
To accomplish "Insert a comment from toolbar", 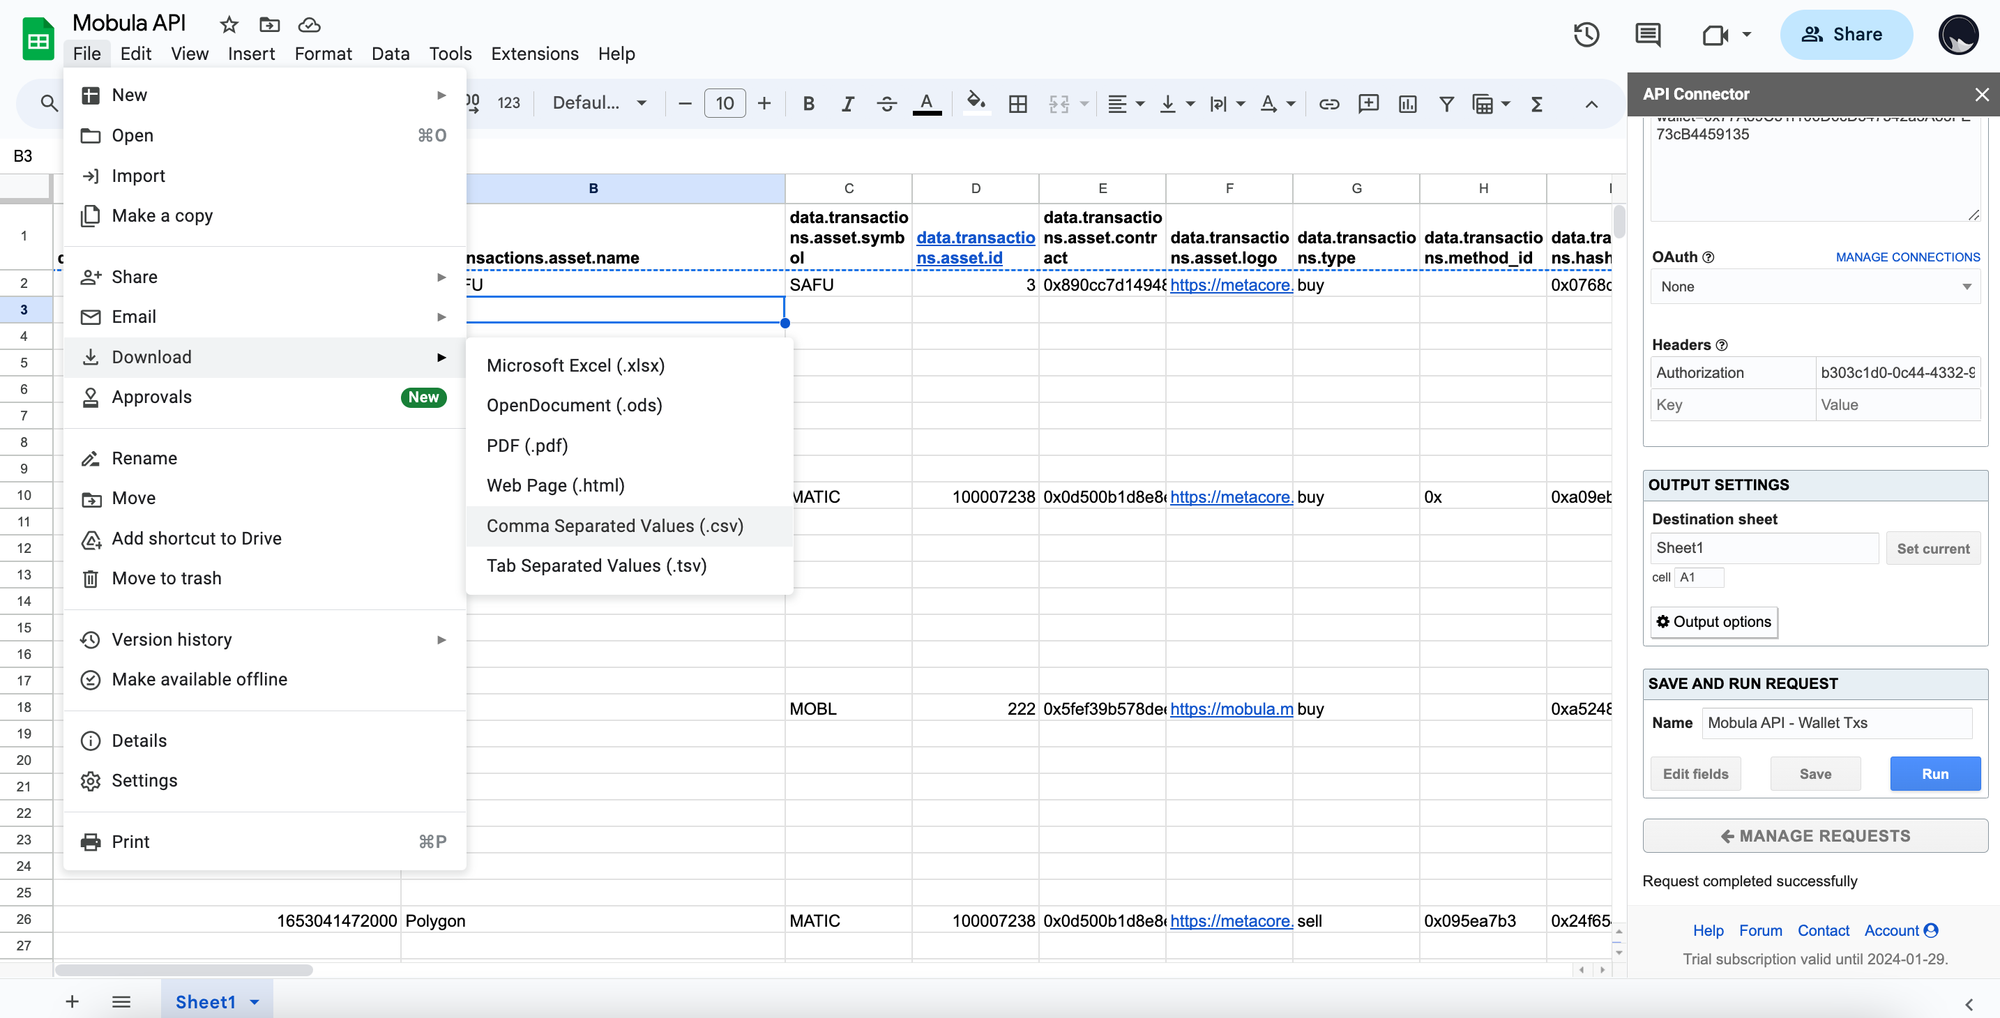I will click(1368, 103).
